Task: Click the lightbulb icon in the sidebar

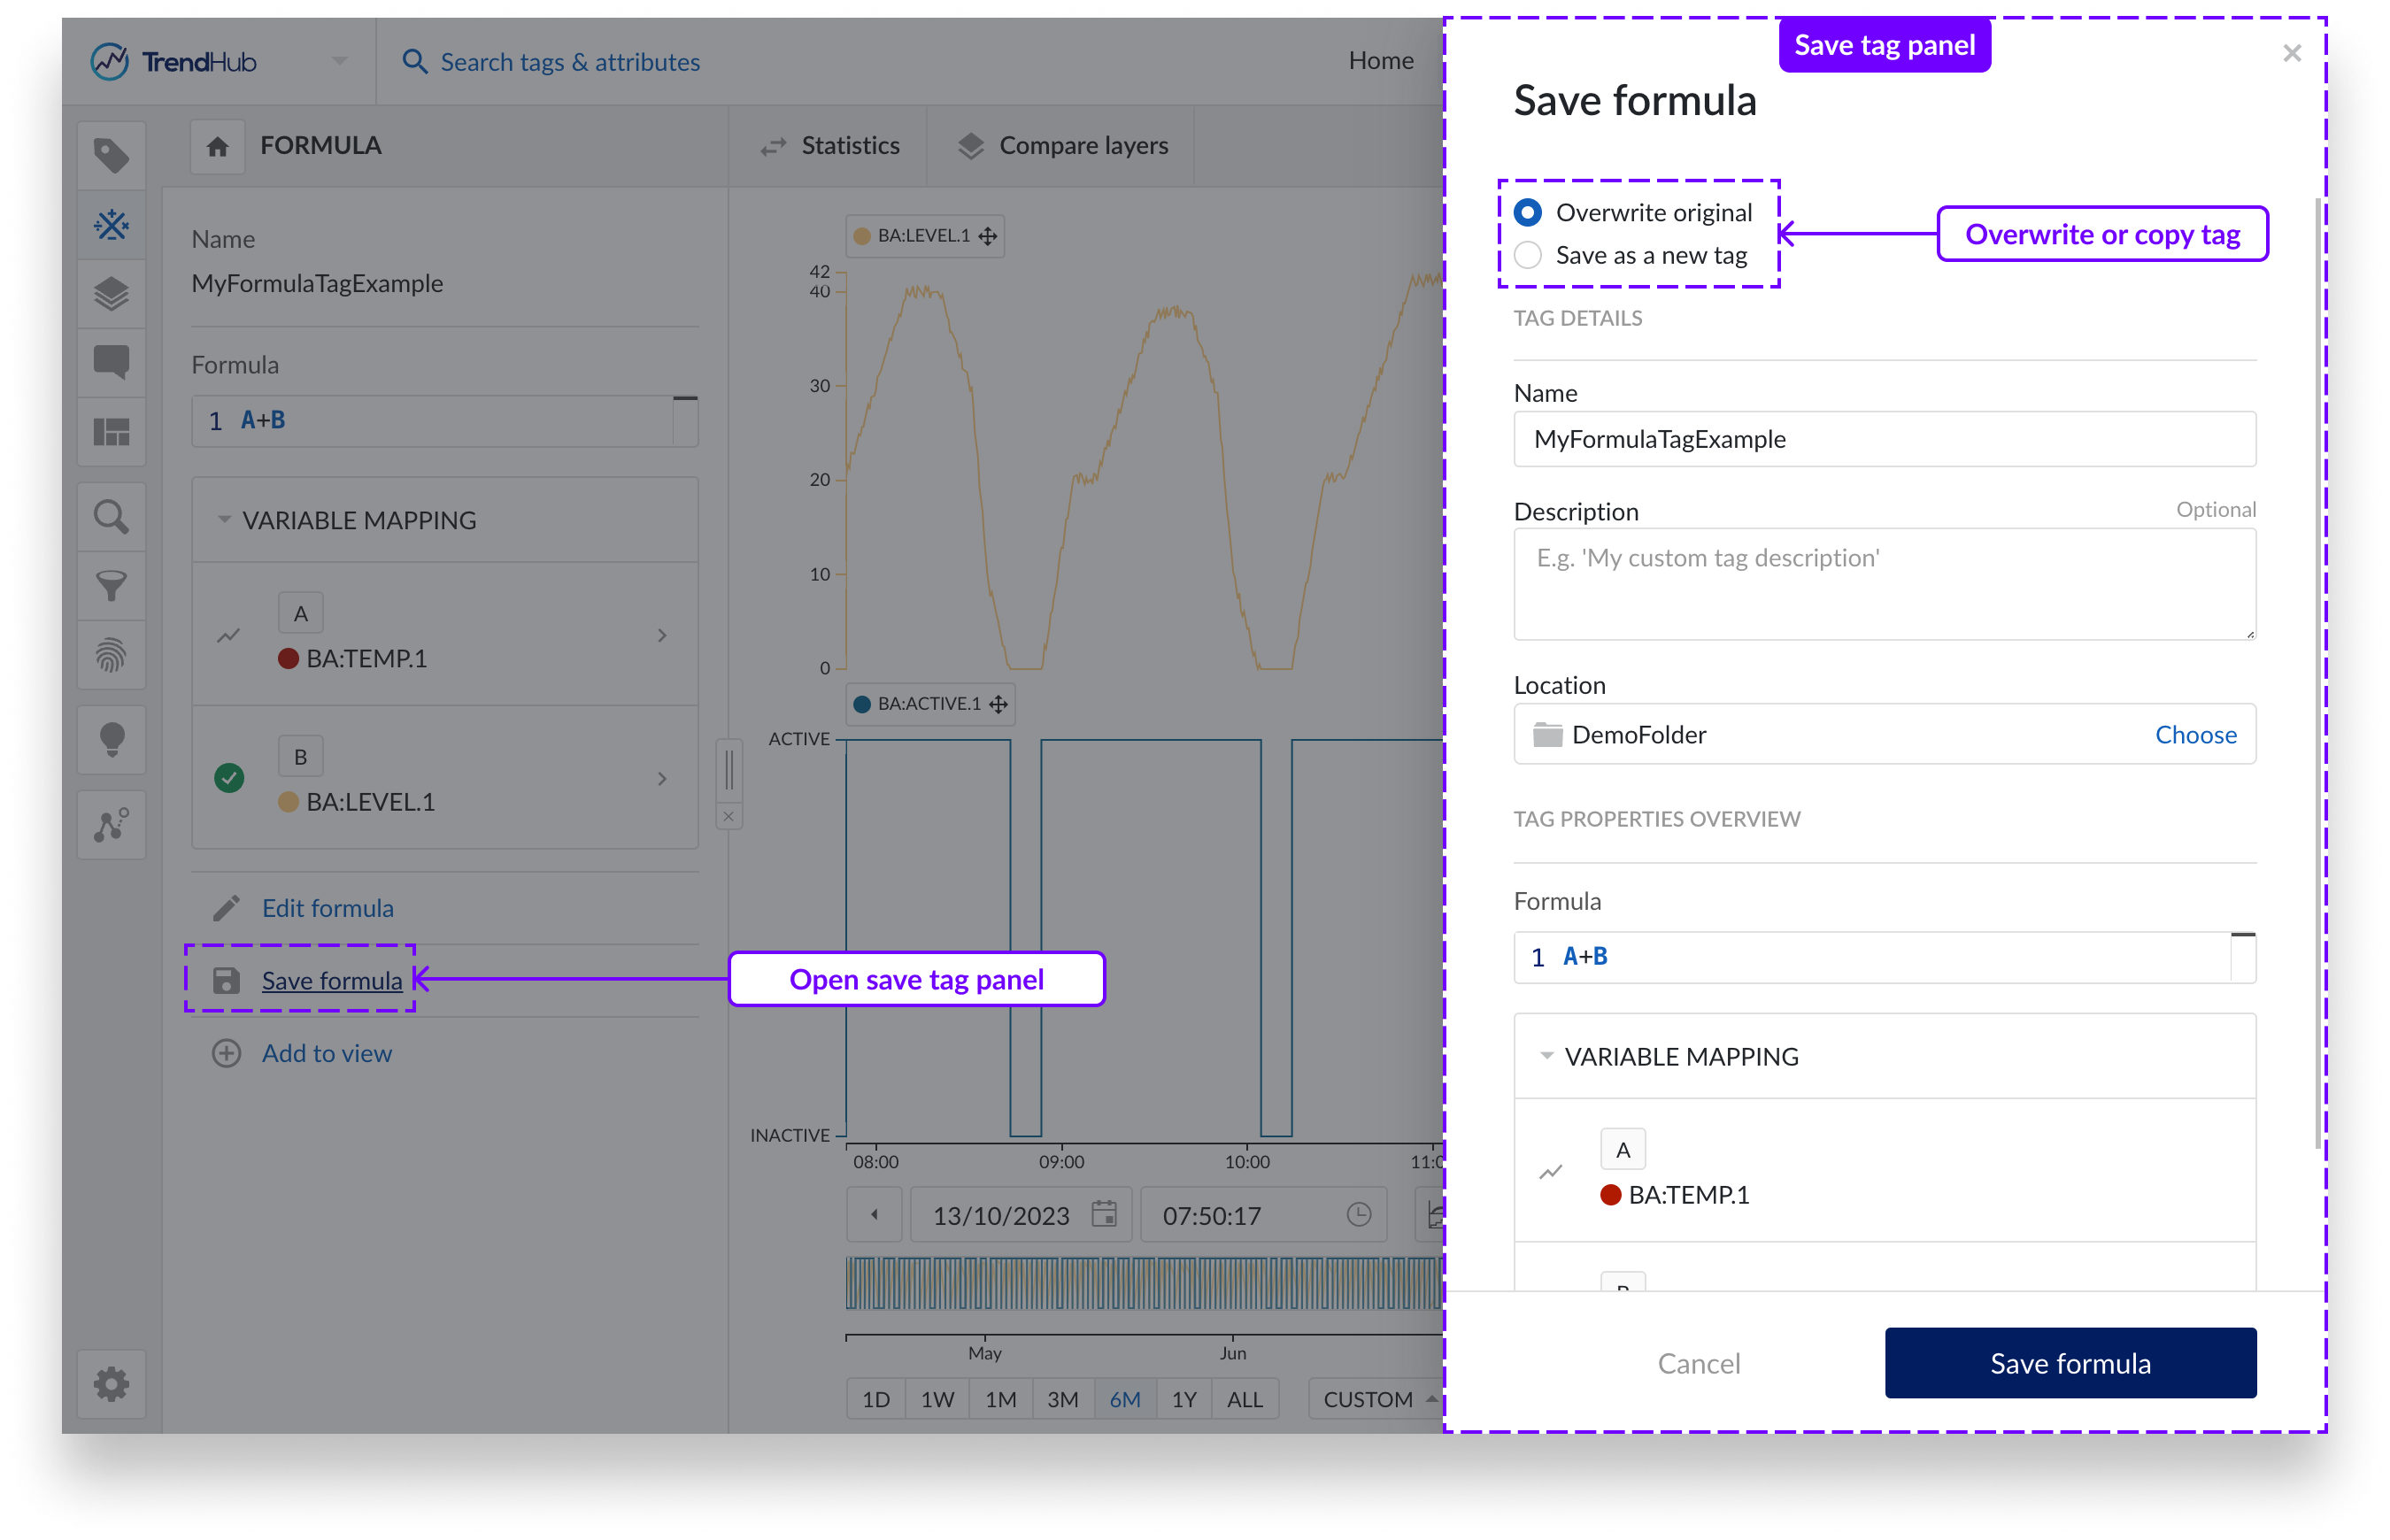Action: pyautogui.click(x=111, y=740)
